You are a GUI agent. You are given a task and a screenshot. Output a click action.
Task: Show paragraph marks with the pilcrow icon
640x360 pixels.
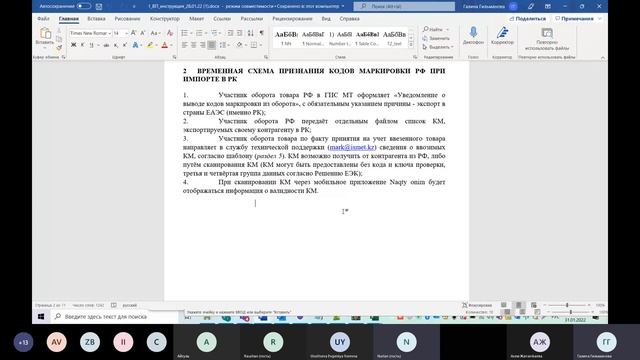(261, 33)
